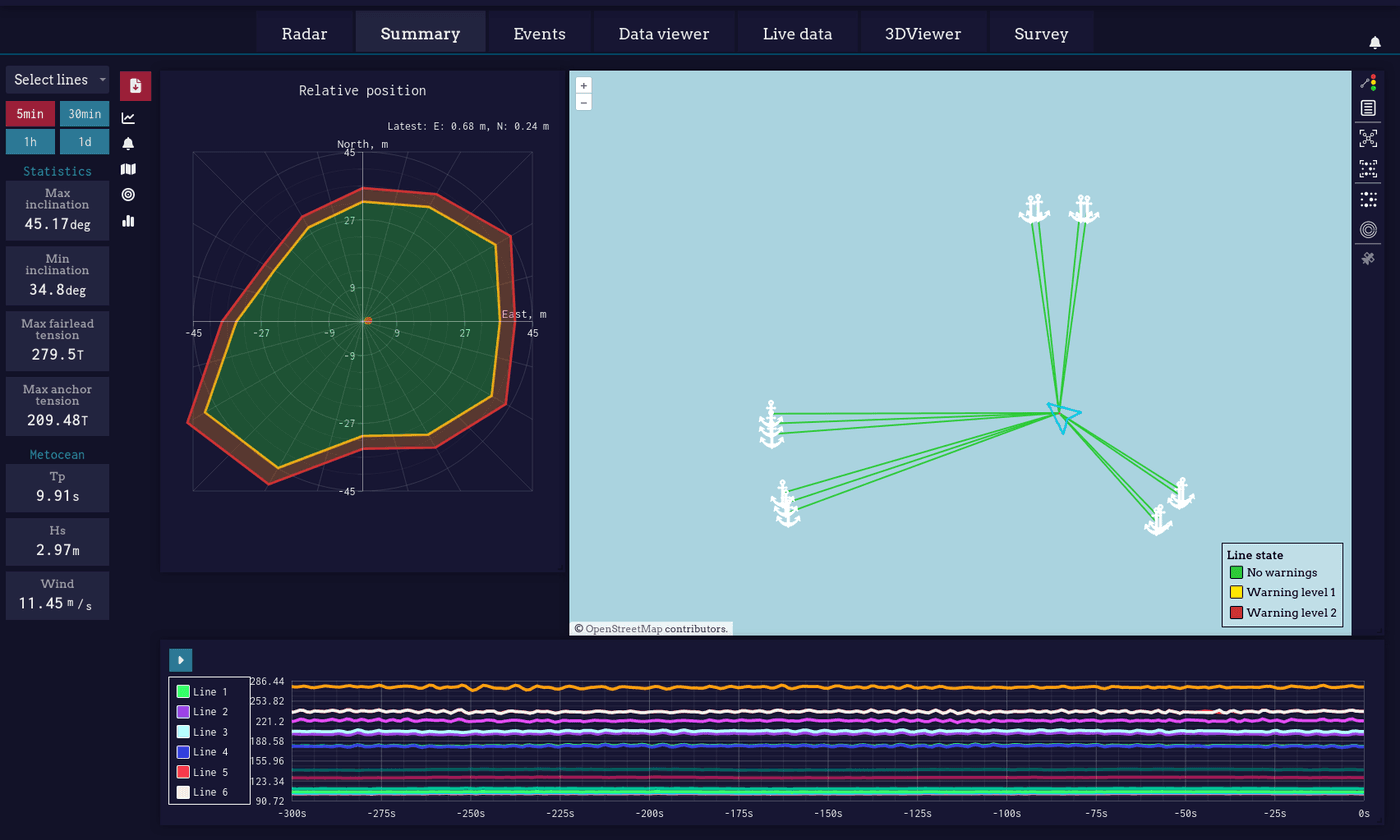The width and height of the screenshot is (1400, 840).
Task: Switch to the Radar tab
Action: tap(304, 34)
